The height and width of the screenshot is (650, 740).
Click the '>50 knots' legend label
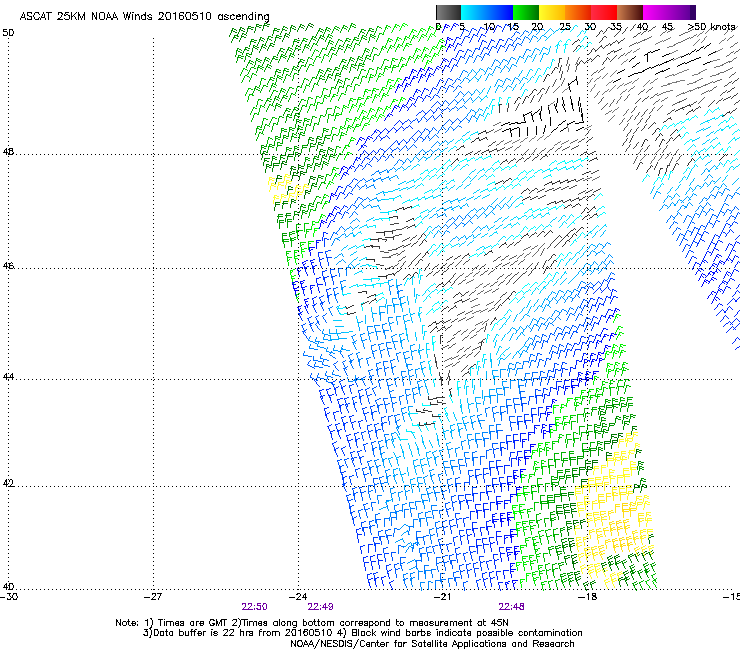pyautogui.click(x=711, y=26)
